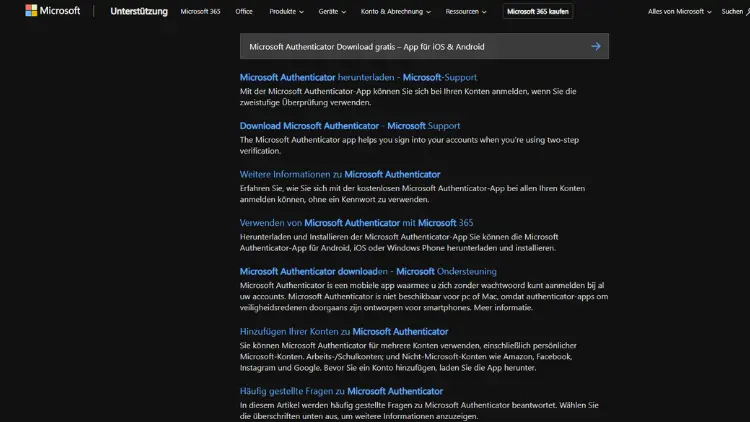Submit search with the blue arrow icon
750x422 pixels.
[x=596, y=46]
